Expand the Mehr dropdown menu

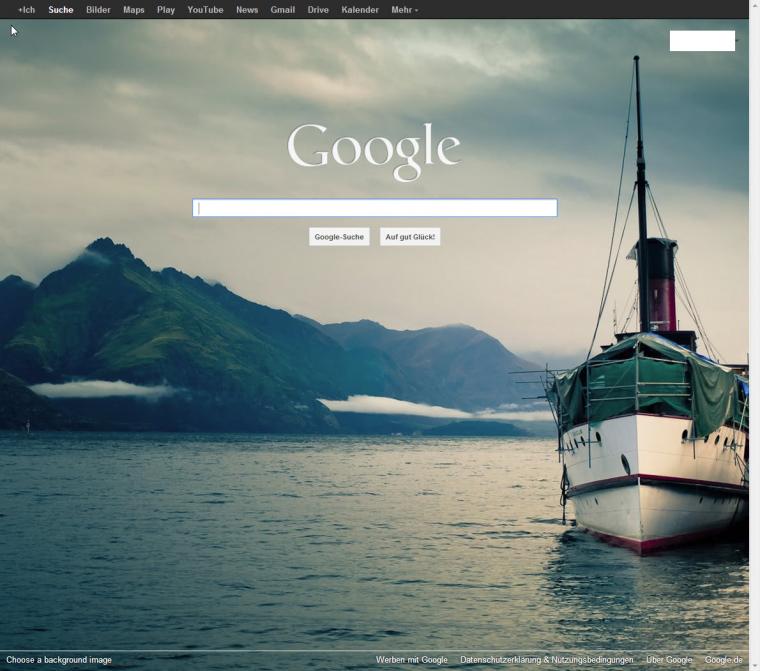[x=405, y=10]
